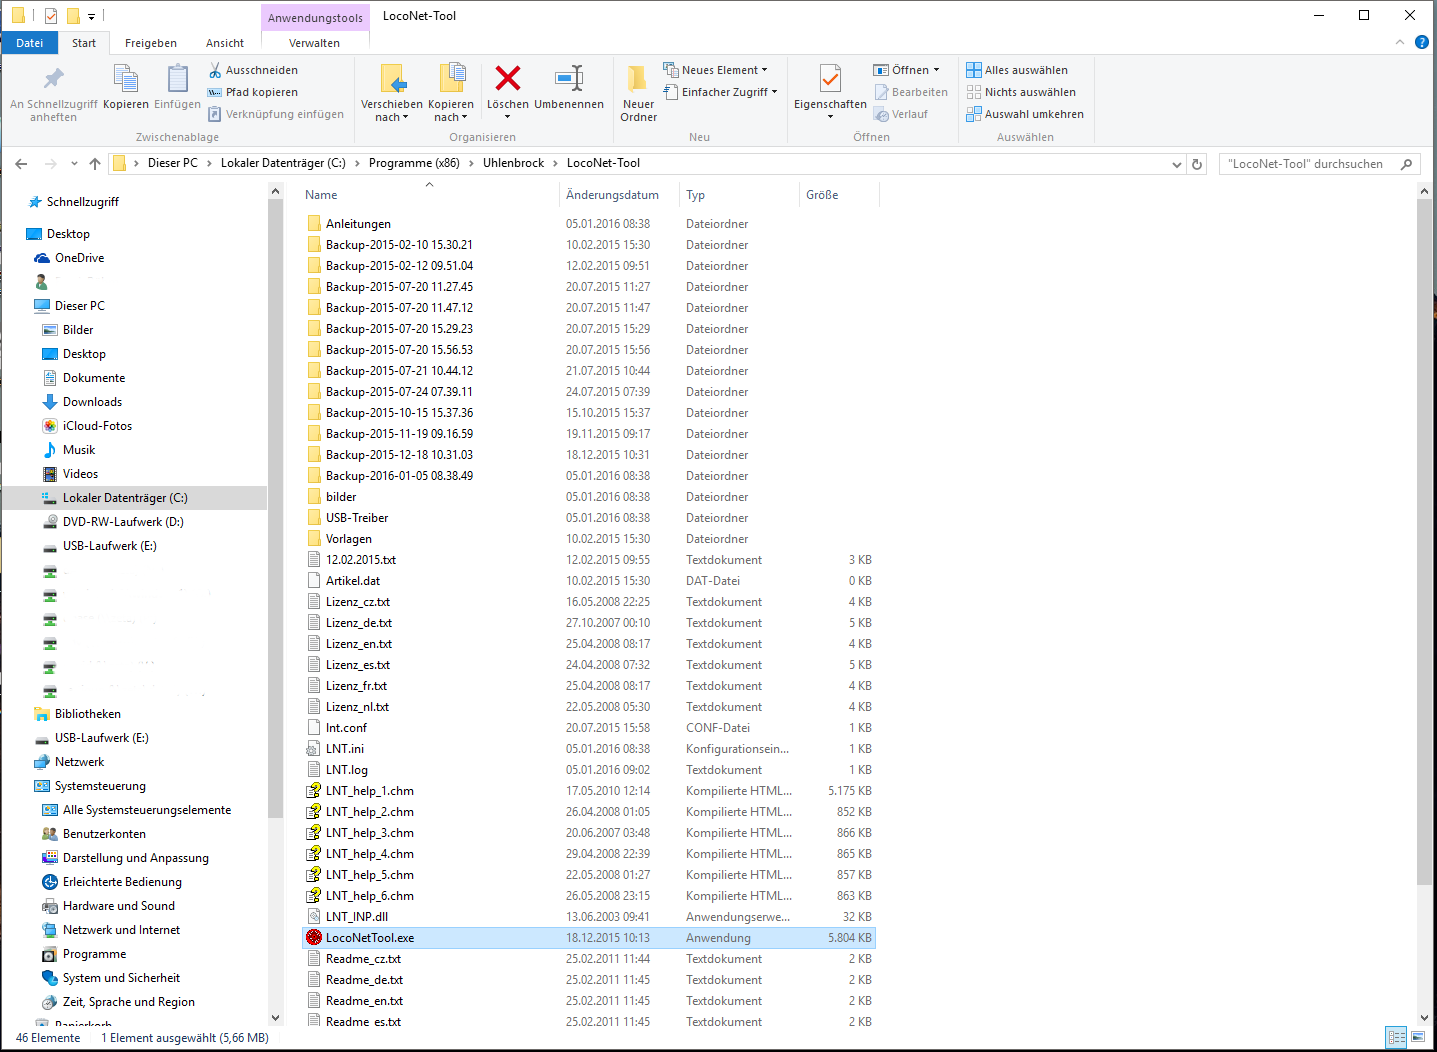Switch to the Start ribbon tab
The height and width of the screenshot is (1052, 1437).
(84, 43)
